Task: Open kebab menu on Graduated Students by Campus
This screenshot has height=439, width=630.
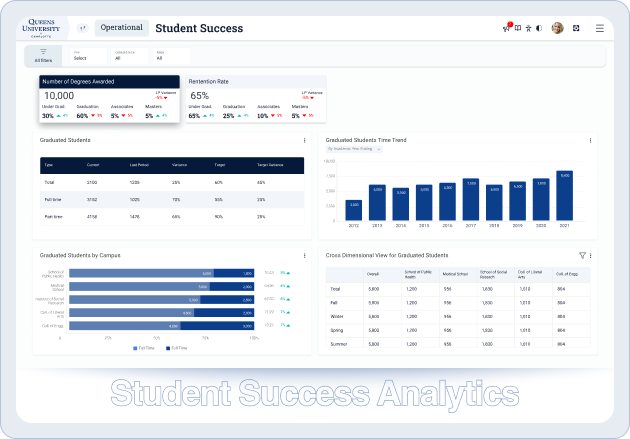Action: 305,256
